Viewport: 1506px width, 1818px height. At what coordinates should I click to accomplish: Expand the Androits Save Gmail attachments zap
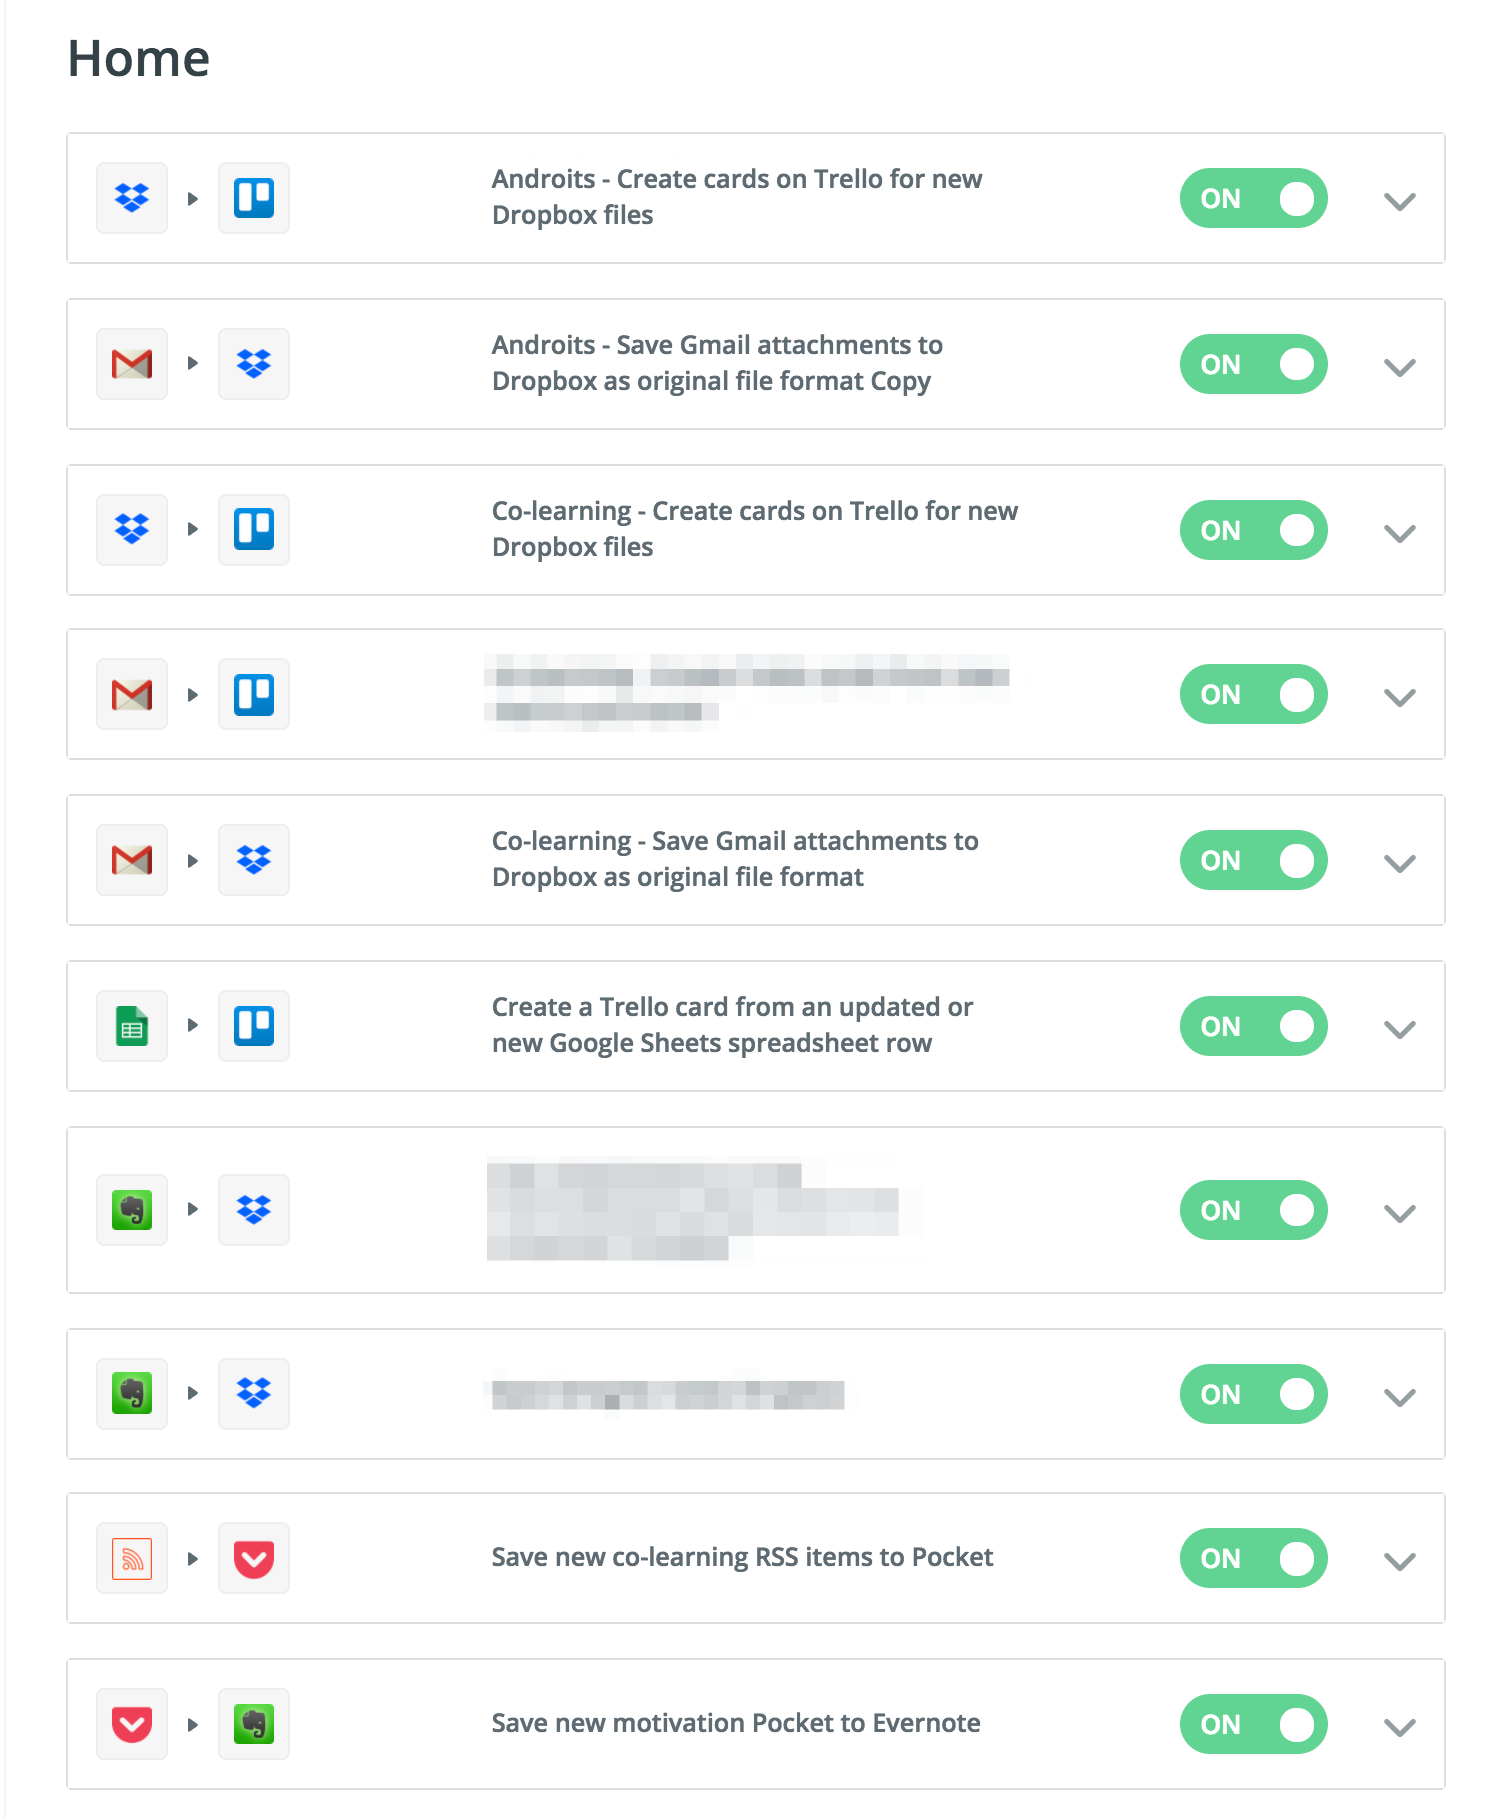tap(1399, 367)
